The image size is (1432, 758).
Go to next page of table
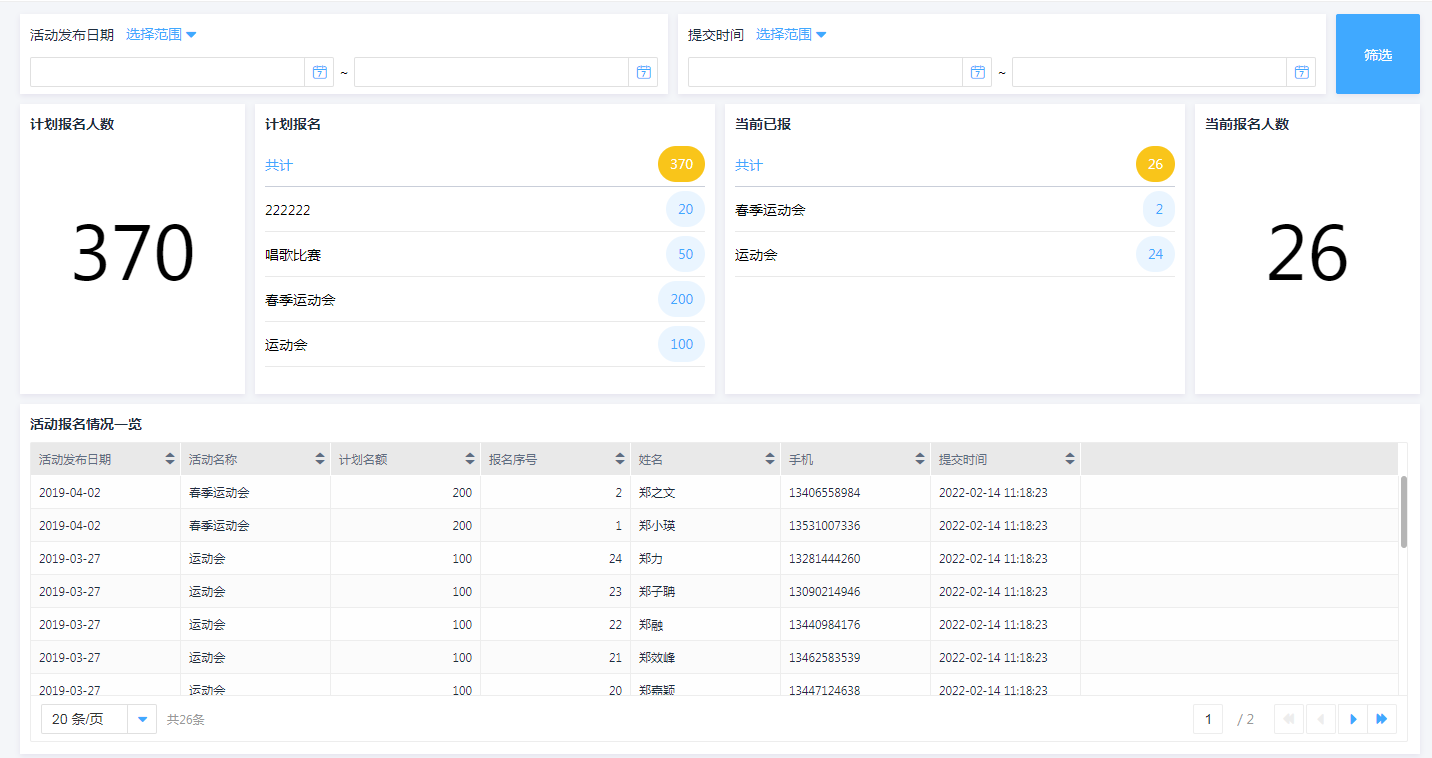[x=1352, y=719]
